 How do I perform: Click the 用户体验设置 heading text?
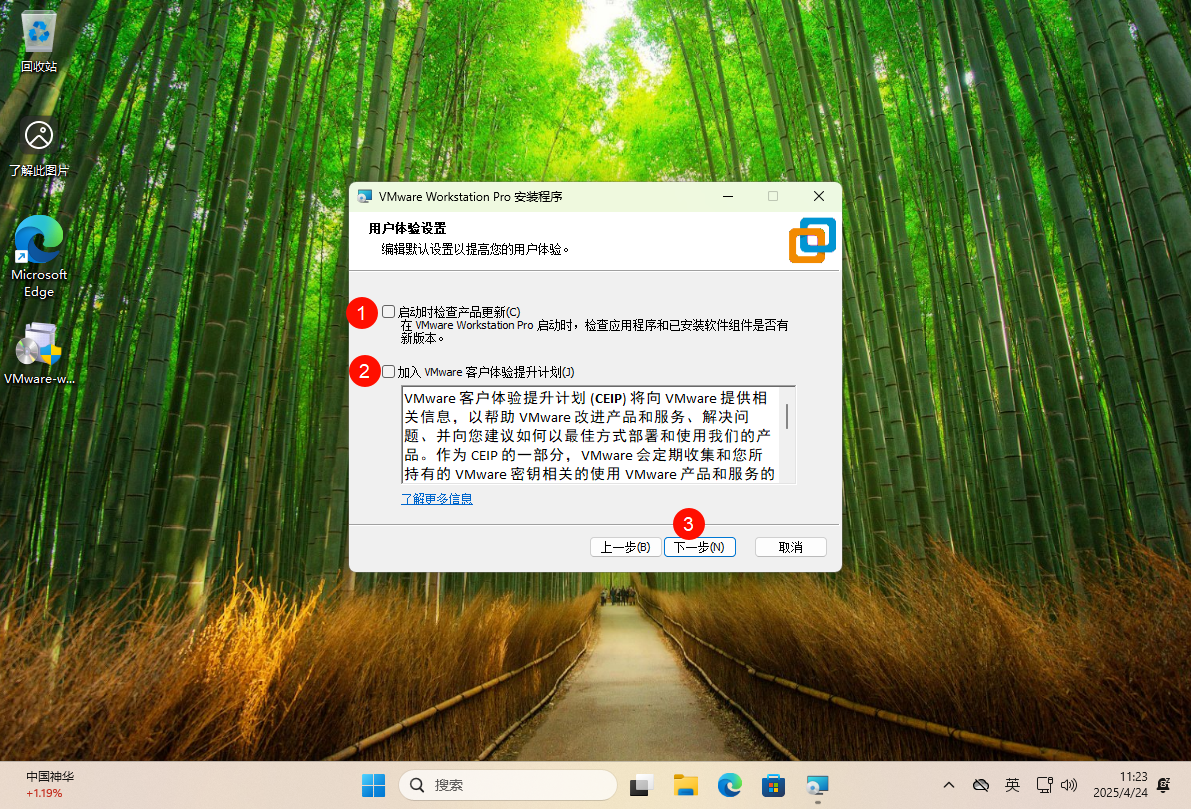click(407, 228)
